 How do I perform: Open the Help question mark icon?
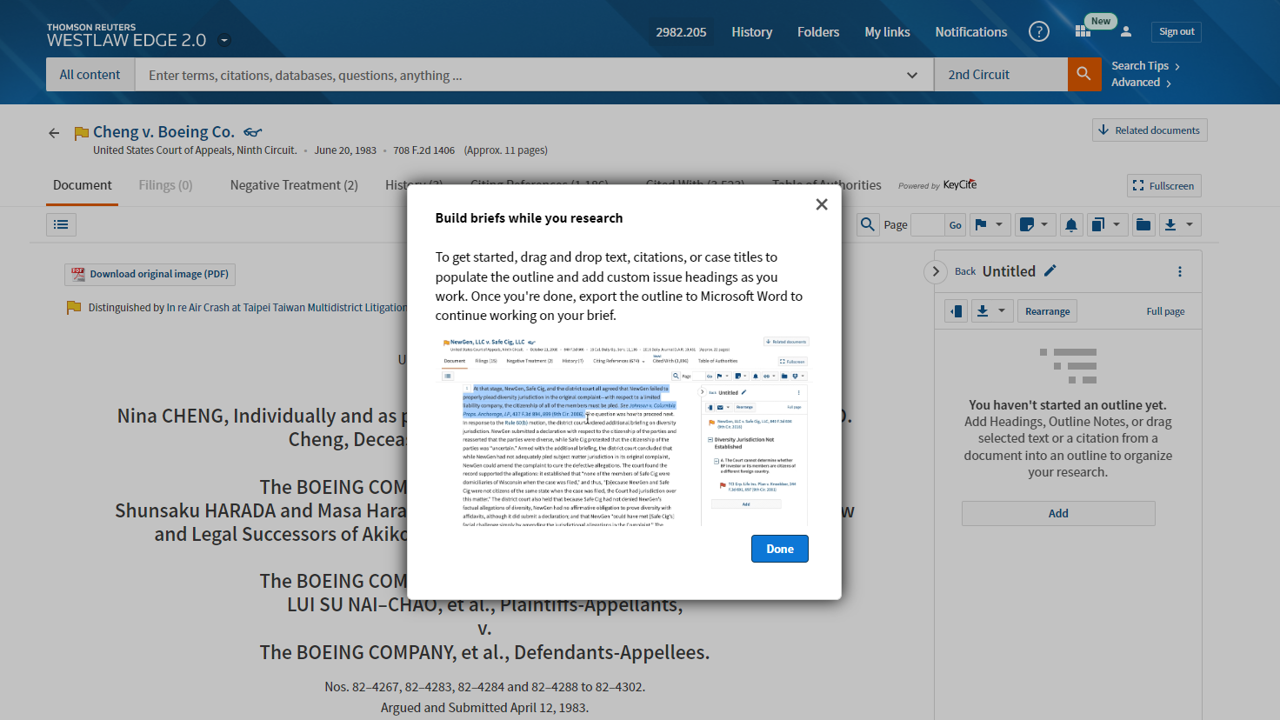click(1039, 31)
